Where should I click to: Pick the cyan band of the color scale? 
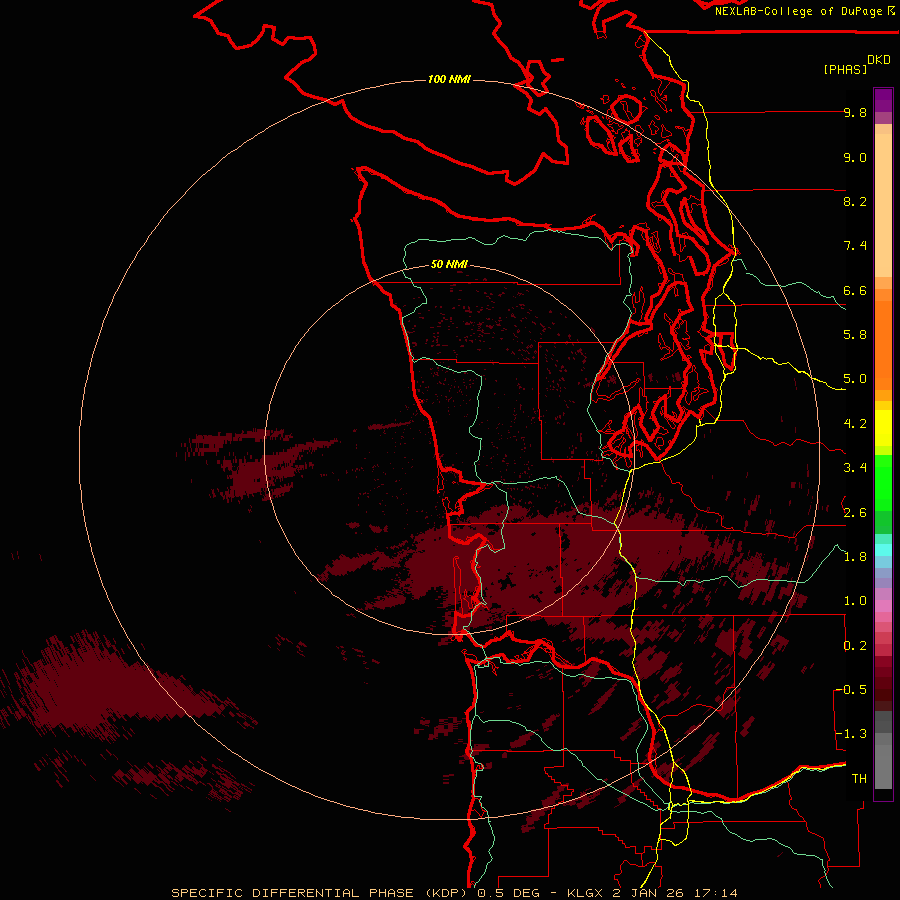[883, 549]
